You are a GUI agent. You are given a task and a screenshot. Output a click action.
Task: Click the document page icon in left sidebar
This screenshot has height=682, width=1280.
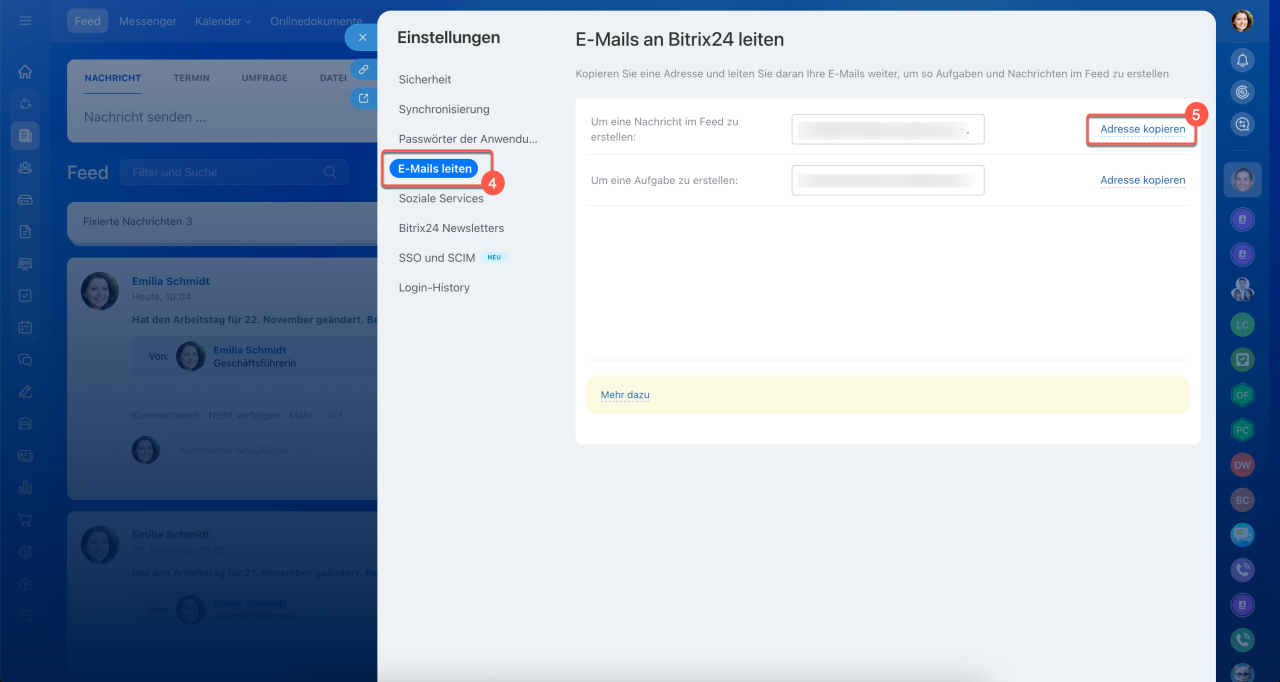(x=25, y=231)
